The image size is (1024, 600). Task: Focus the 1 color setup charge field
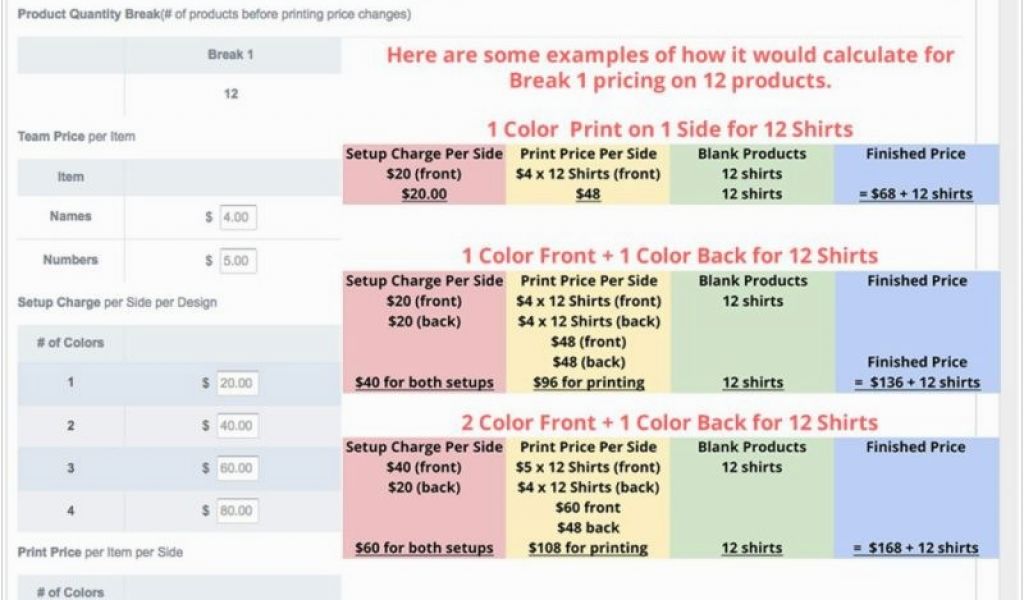238,383
